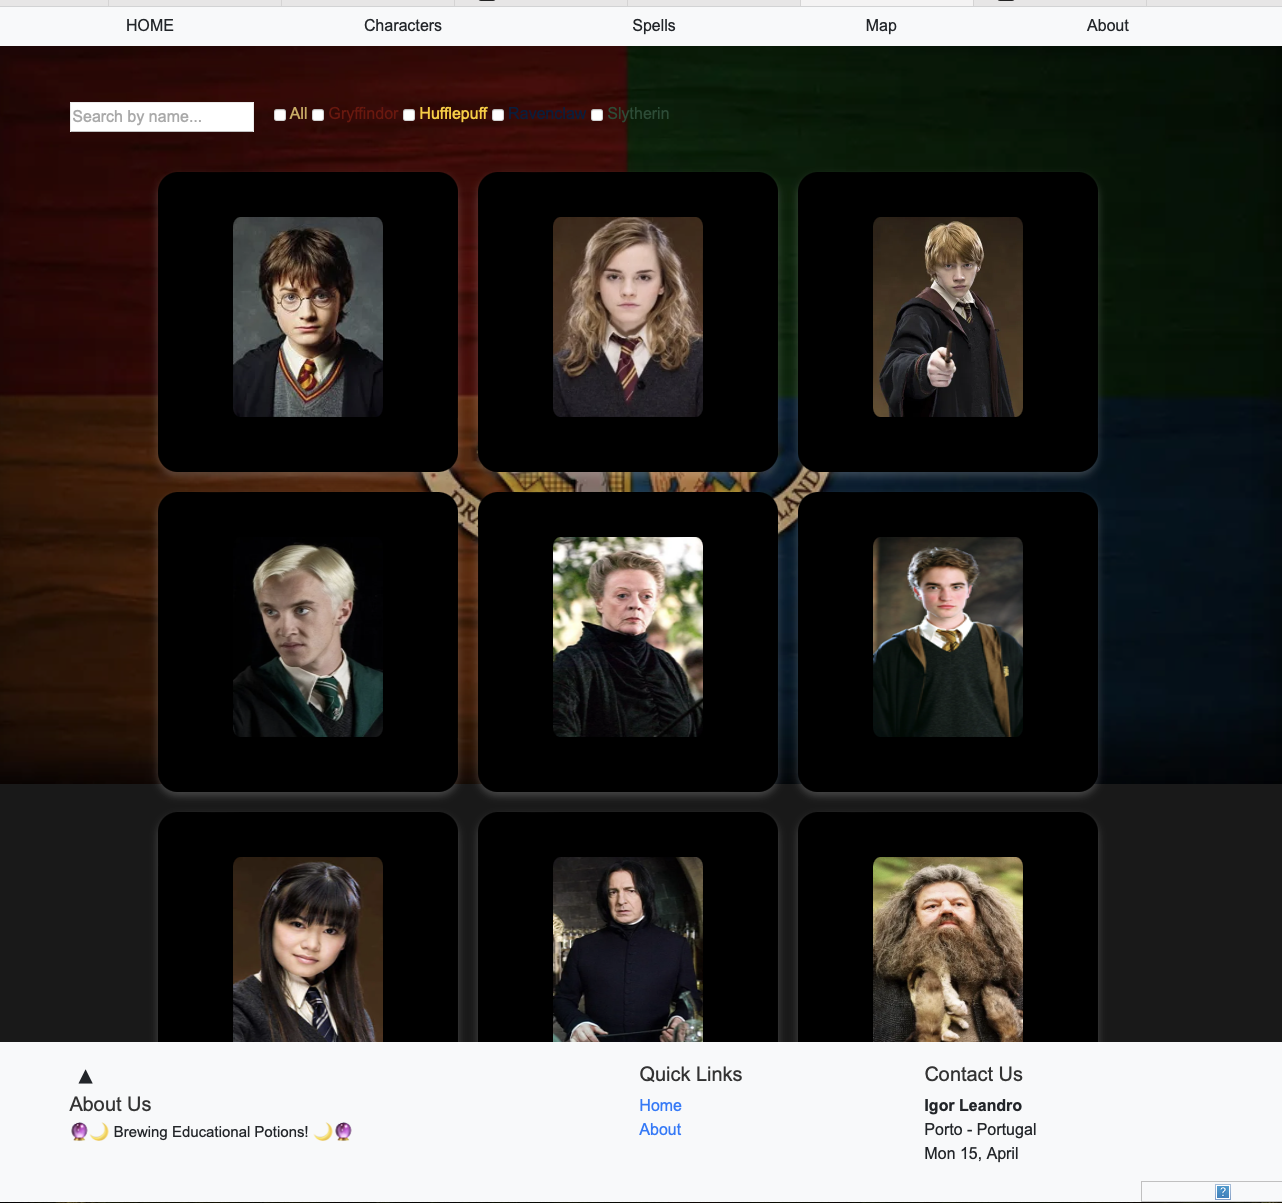The width and height of the screenshot is (1282, 1203).
Task: Click the crystal ball emoji in the footer
Action: point(79,1131)
